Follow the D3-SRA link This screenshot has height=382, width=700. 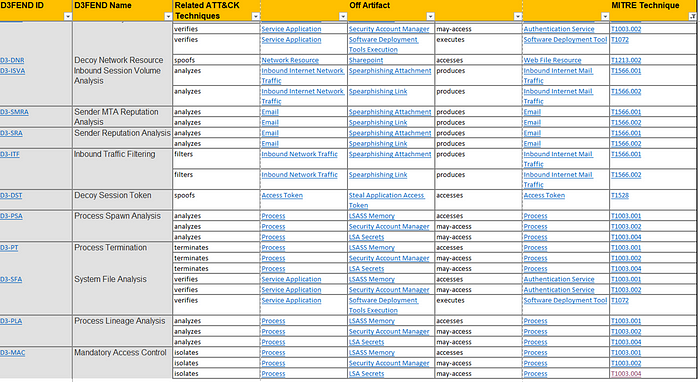click(11, 133)
